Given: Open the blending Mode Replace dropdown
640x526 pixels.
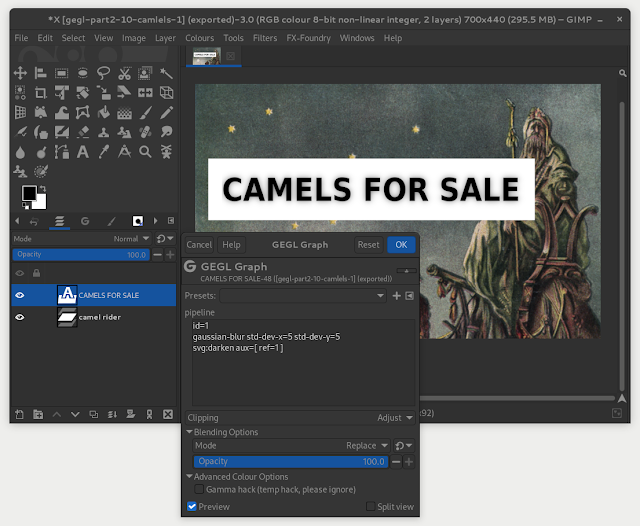Looking at the screenshot, I should tap(291, 446).
